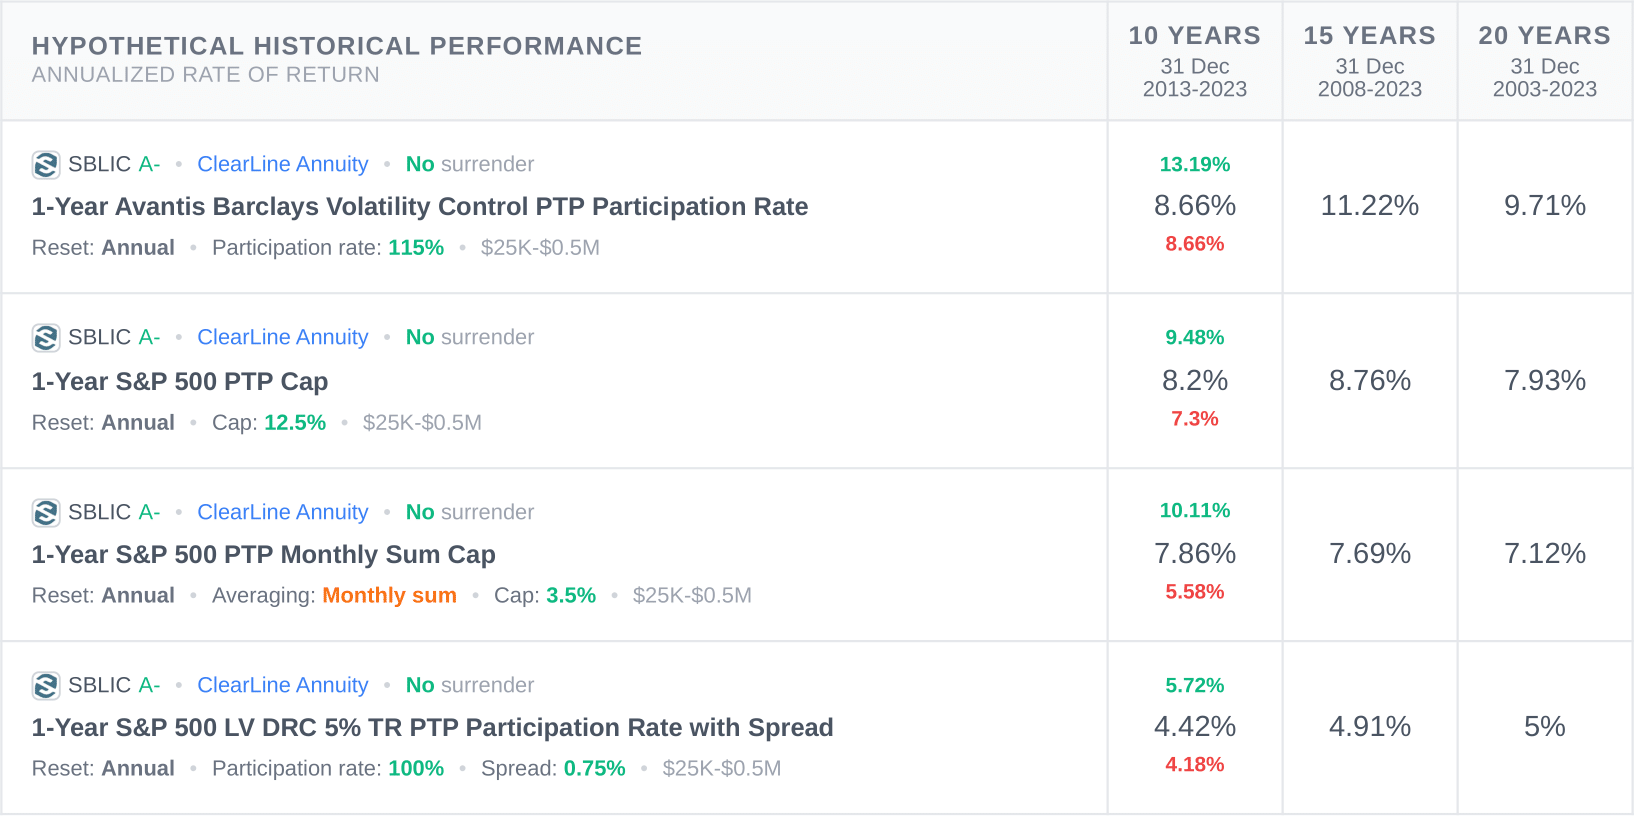Click SBLIC logo in LV DRC 5% row
Image resolution: width=1634 pixels, height=816 pixels.
[46, 686]
